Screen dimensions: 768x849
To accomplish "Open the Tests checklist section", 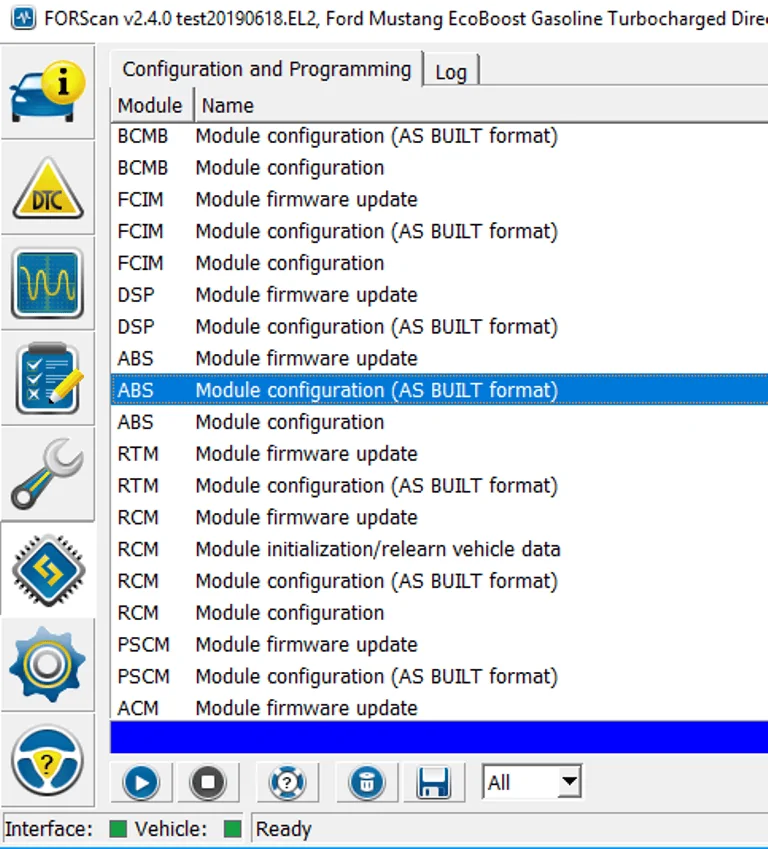I will click(x=48, y=378).
